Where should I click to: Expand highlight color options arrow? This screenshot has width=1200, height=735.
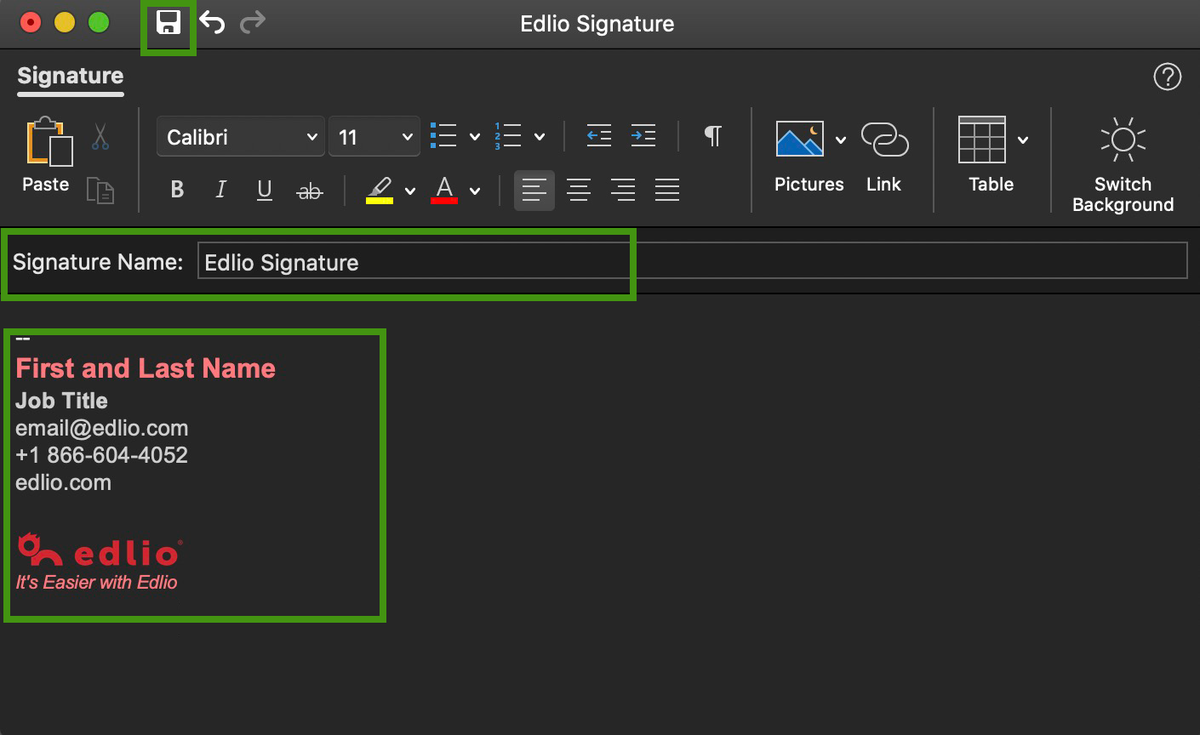click(410, 191)
